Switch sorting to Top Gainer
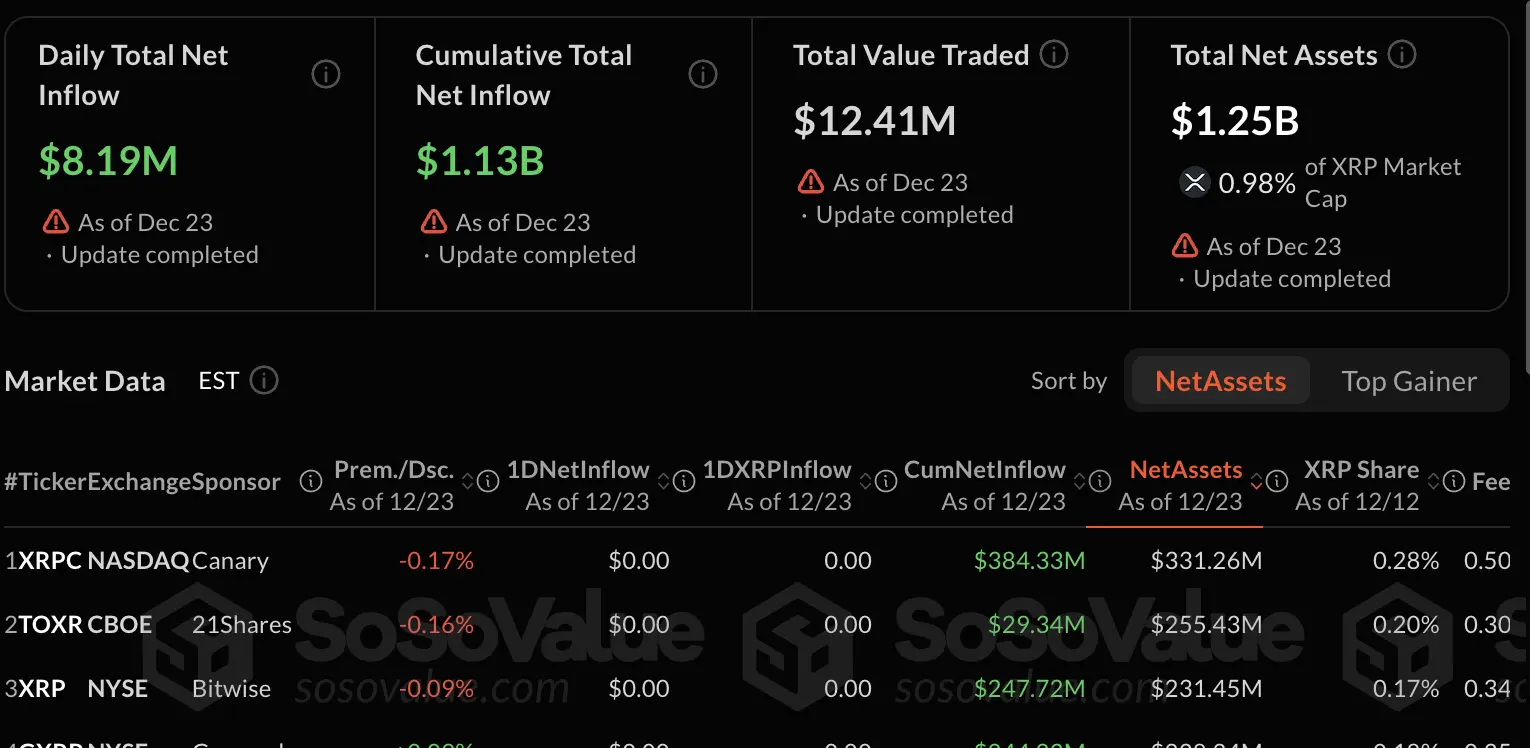The image size is (1530, 748). tap(1410, 381)
